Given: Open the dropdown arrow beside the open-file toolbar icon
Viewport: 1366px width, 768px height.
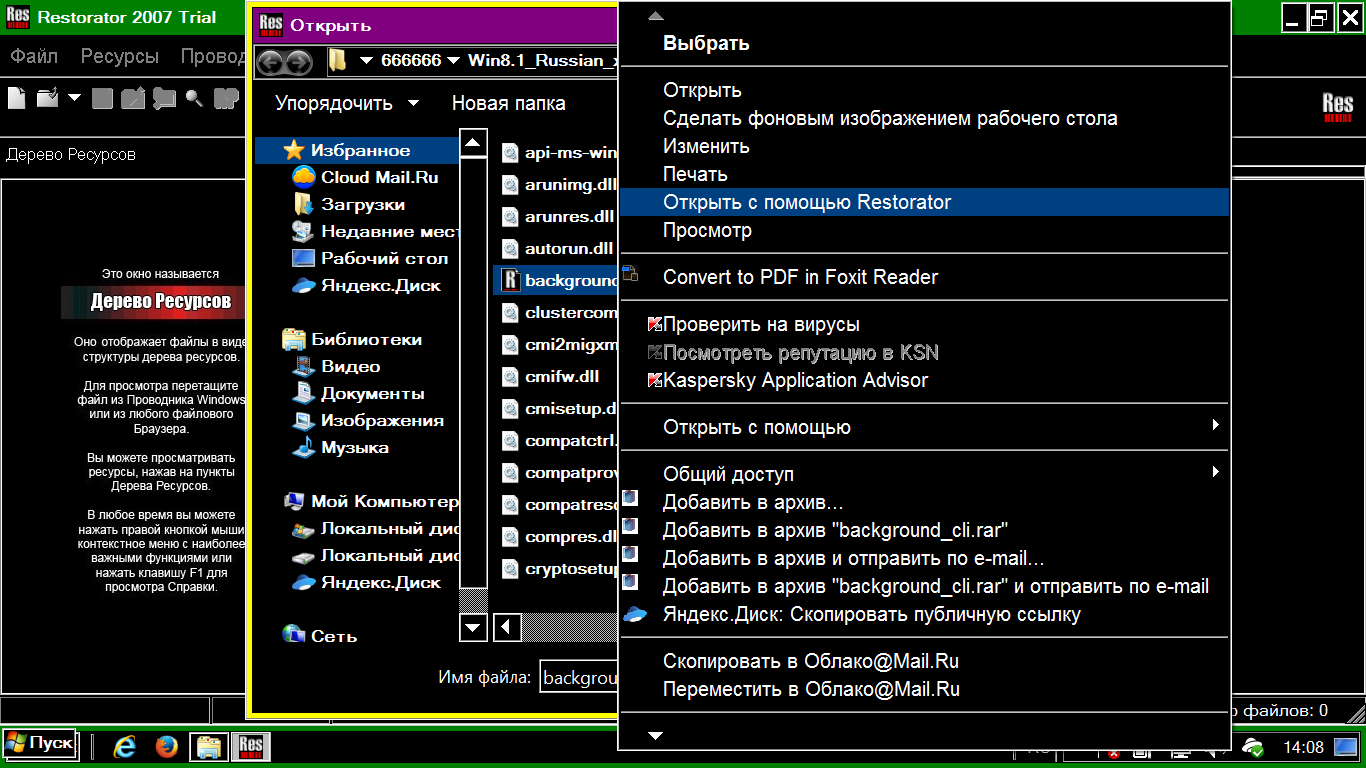Looking at the screenshot, I should 75,98.
